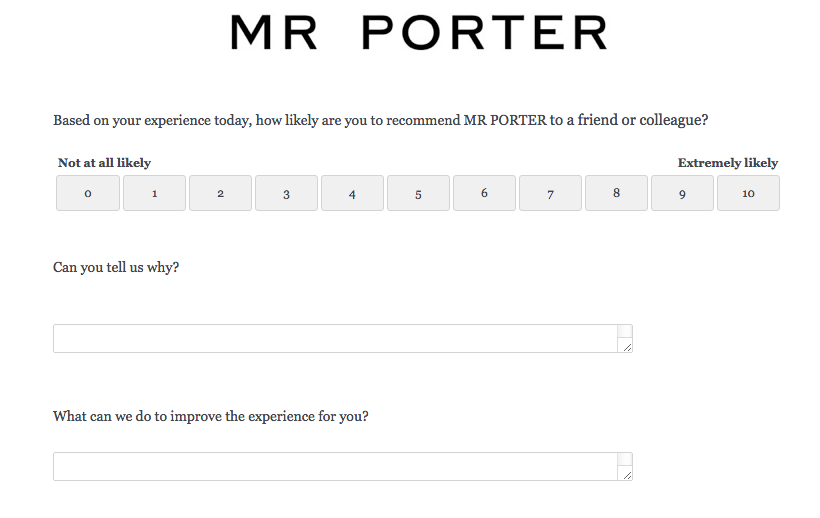This screenshot has height=518, width=820.
Task: Choose the rating 4 button
Action: click(x=352, y=193)
